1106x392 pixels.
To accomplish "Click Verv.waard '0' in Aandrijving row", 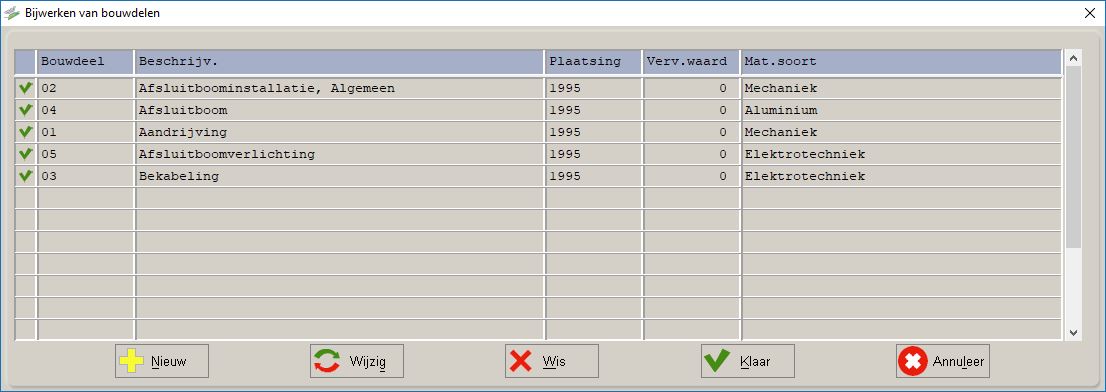I will pyautogui.click(x=691, y=133).
